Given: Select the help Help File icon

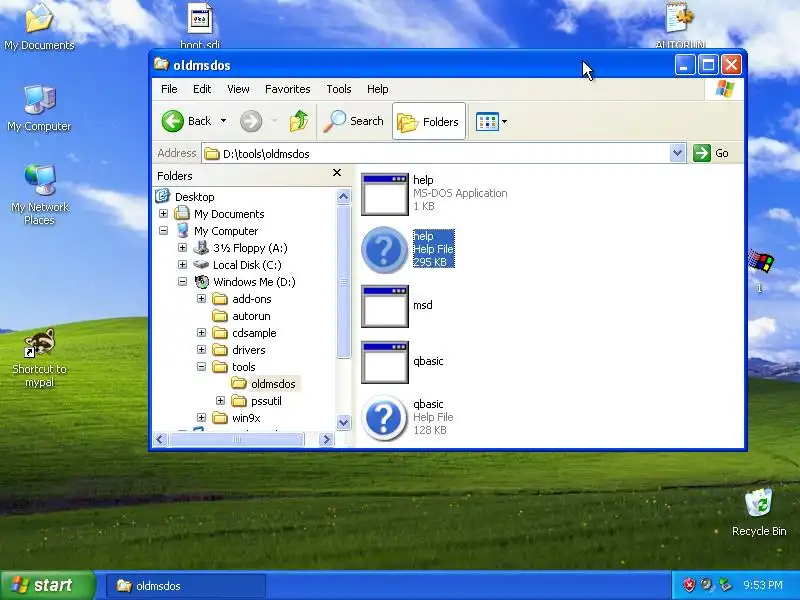Looking at the screenshot, I should 384,249.
